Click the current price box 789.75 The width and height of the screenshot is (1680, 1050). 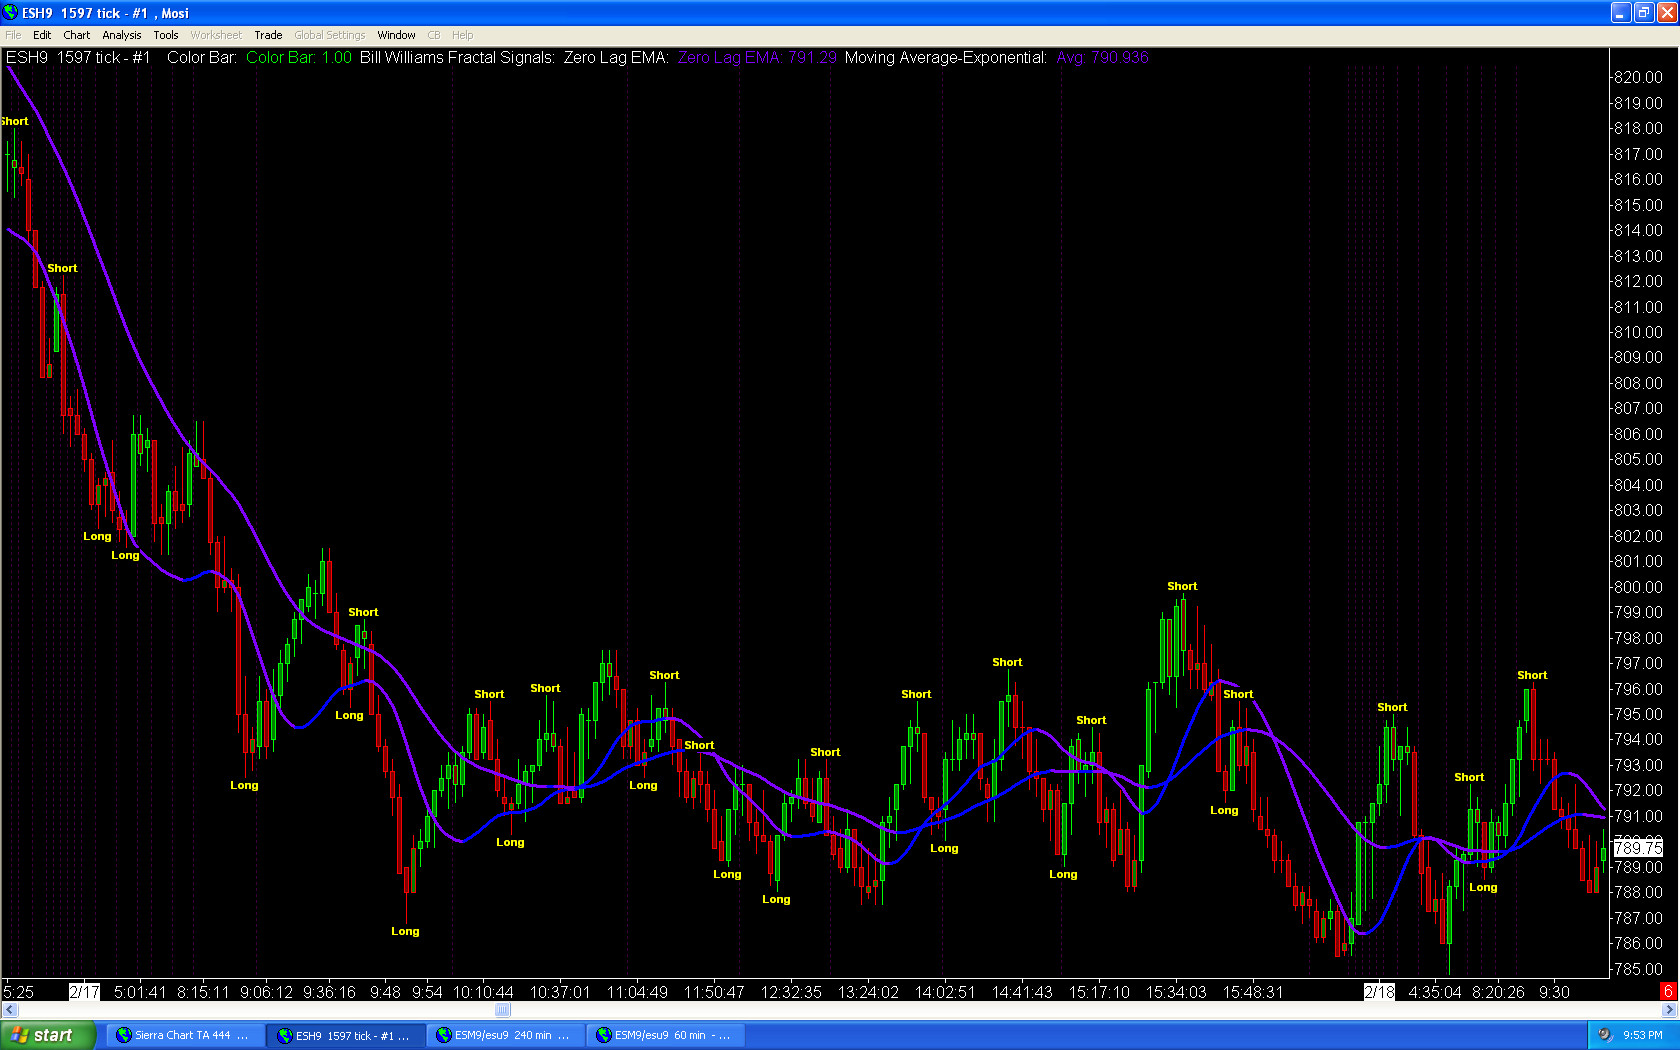[1638, 848]
